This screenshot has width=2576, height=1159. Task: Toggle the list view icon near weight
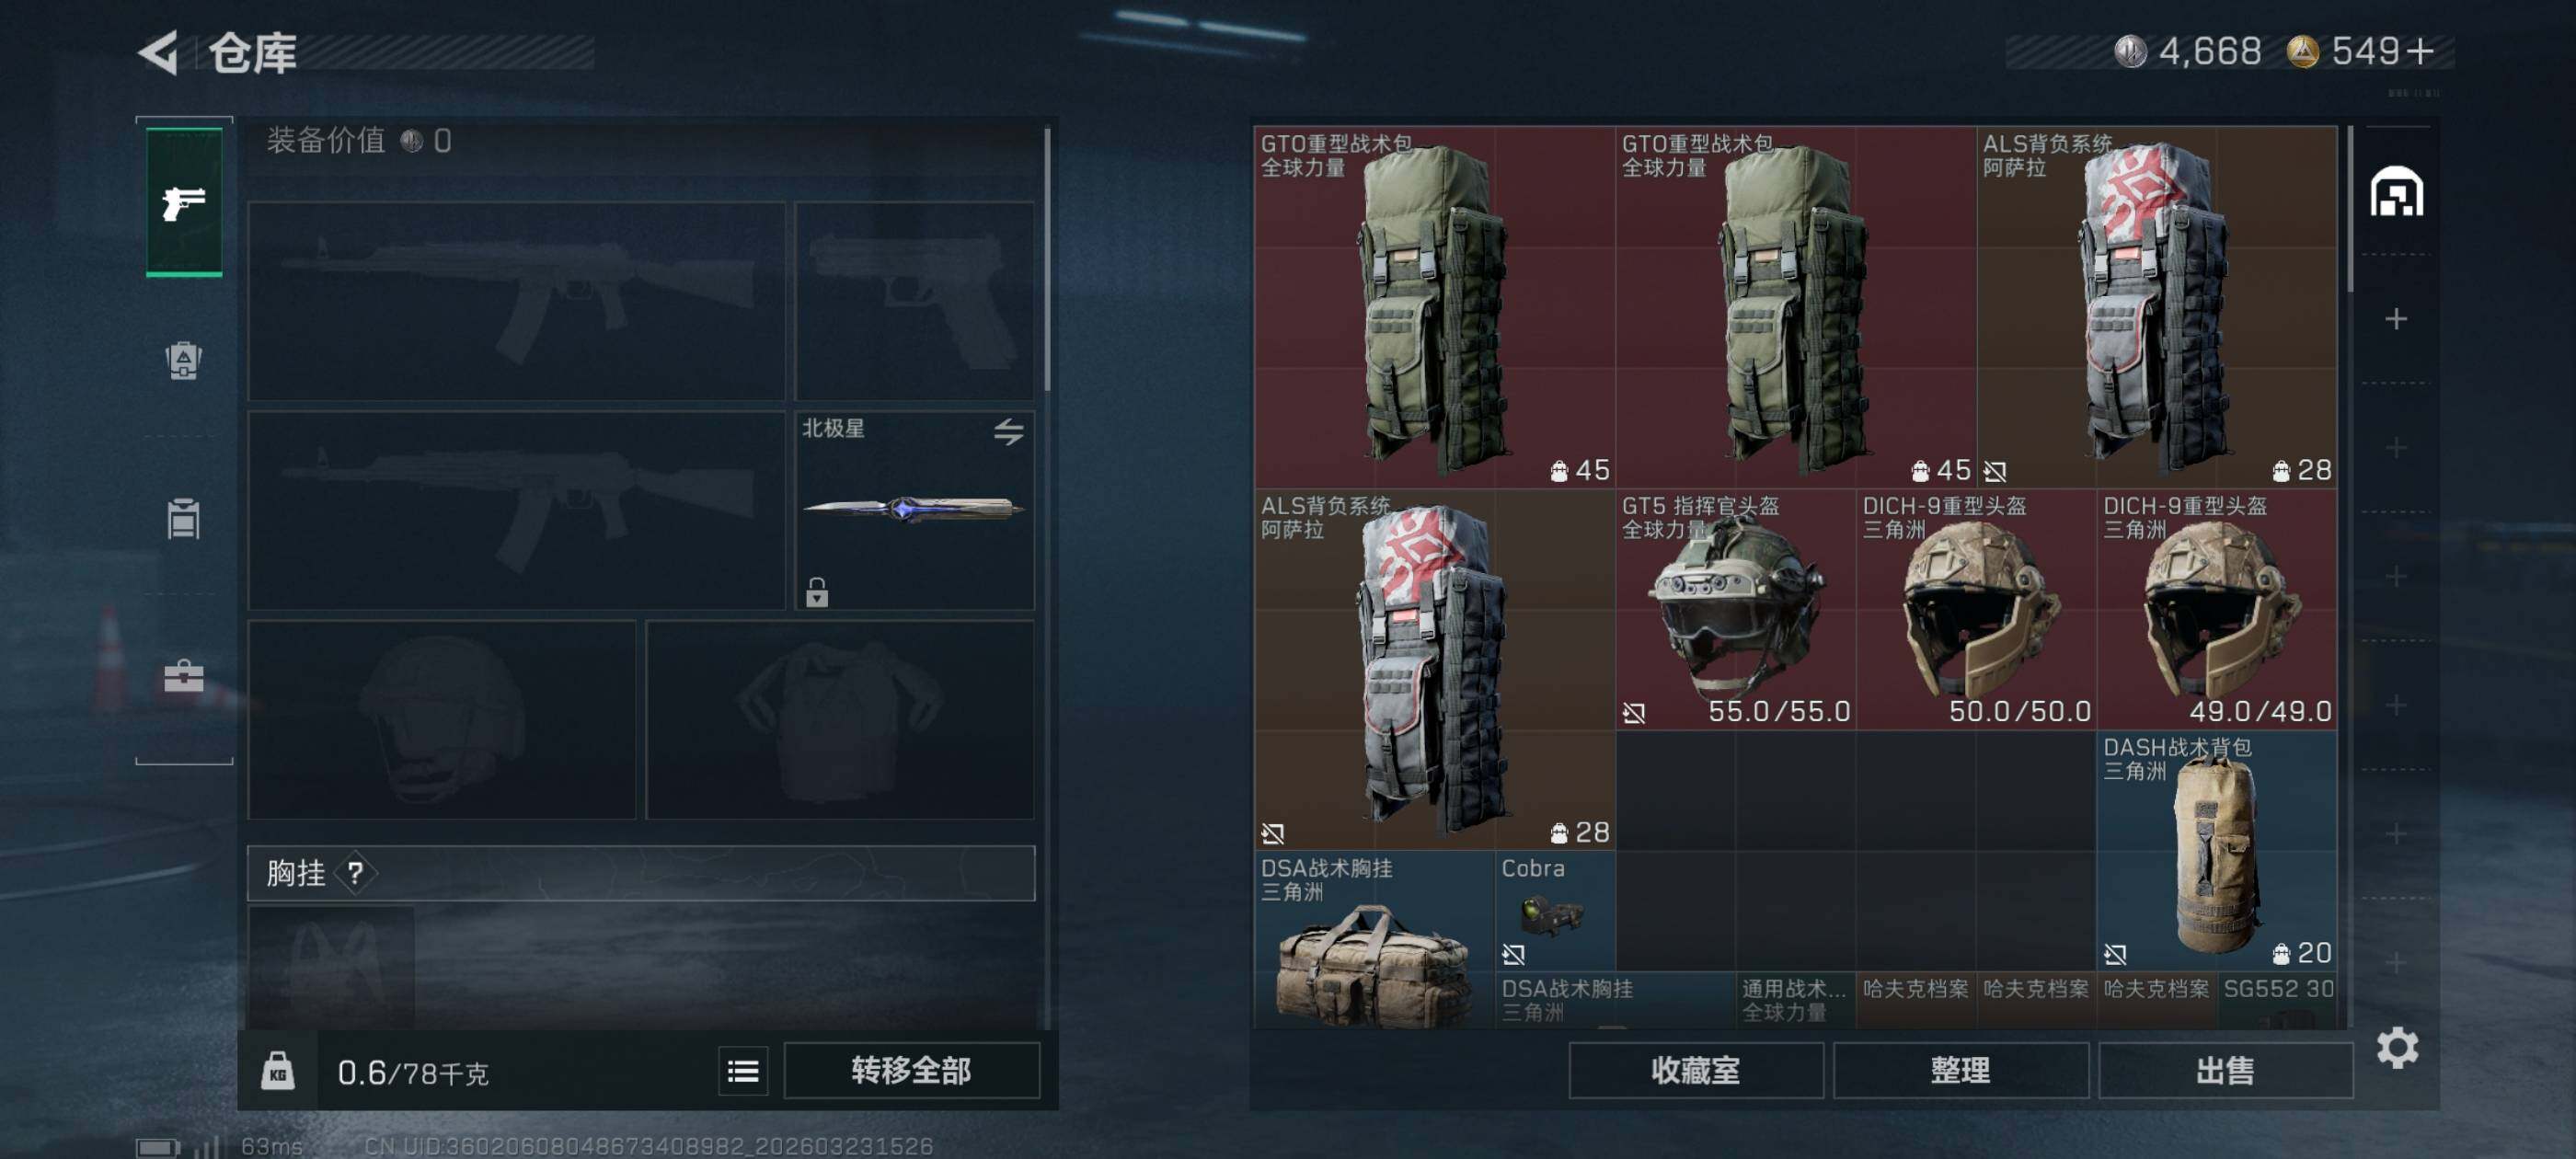click(x=743, y=1072)
